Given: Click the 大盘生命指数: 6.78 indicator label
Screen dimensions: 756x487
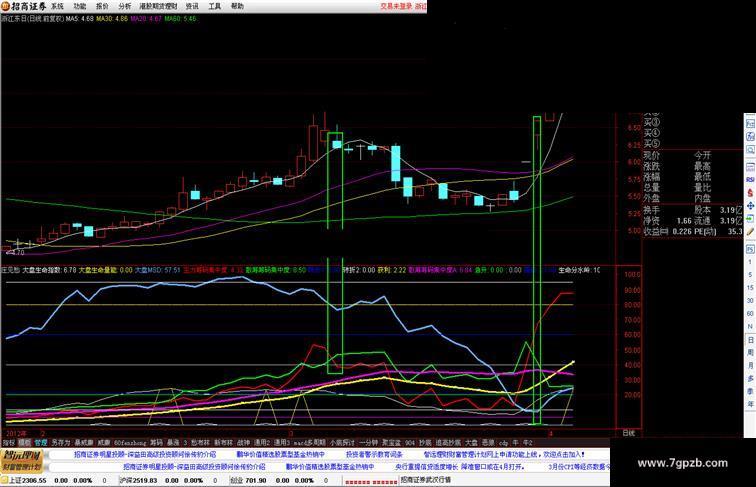Looking at the screenshot, I should click(50, 270).
